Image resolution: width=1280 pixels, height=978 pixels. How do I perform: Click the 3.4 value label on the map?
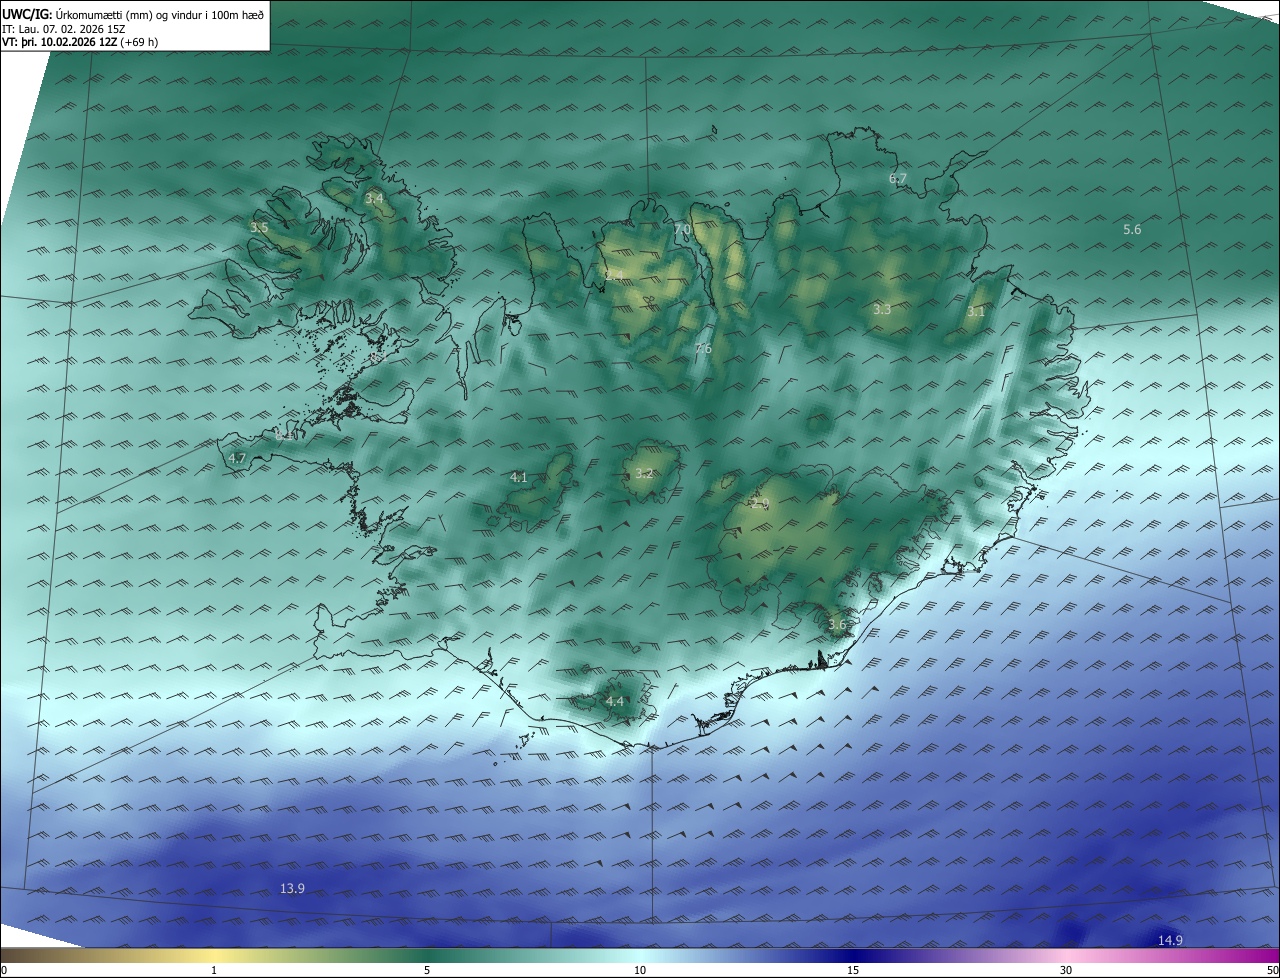click(x=374, y=199)
